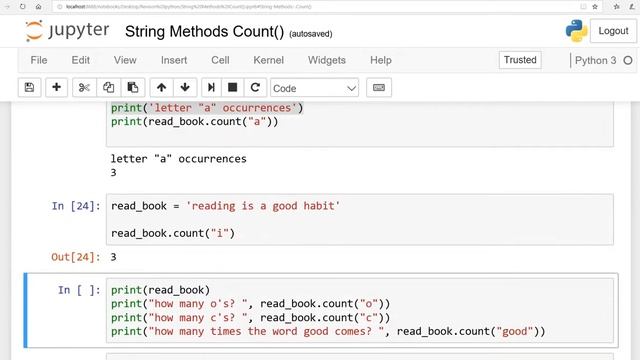The image size is (640, 360).
Task: Click the kernel idle indicator circle
Action: [x=628, y=60]
